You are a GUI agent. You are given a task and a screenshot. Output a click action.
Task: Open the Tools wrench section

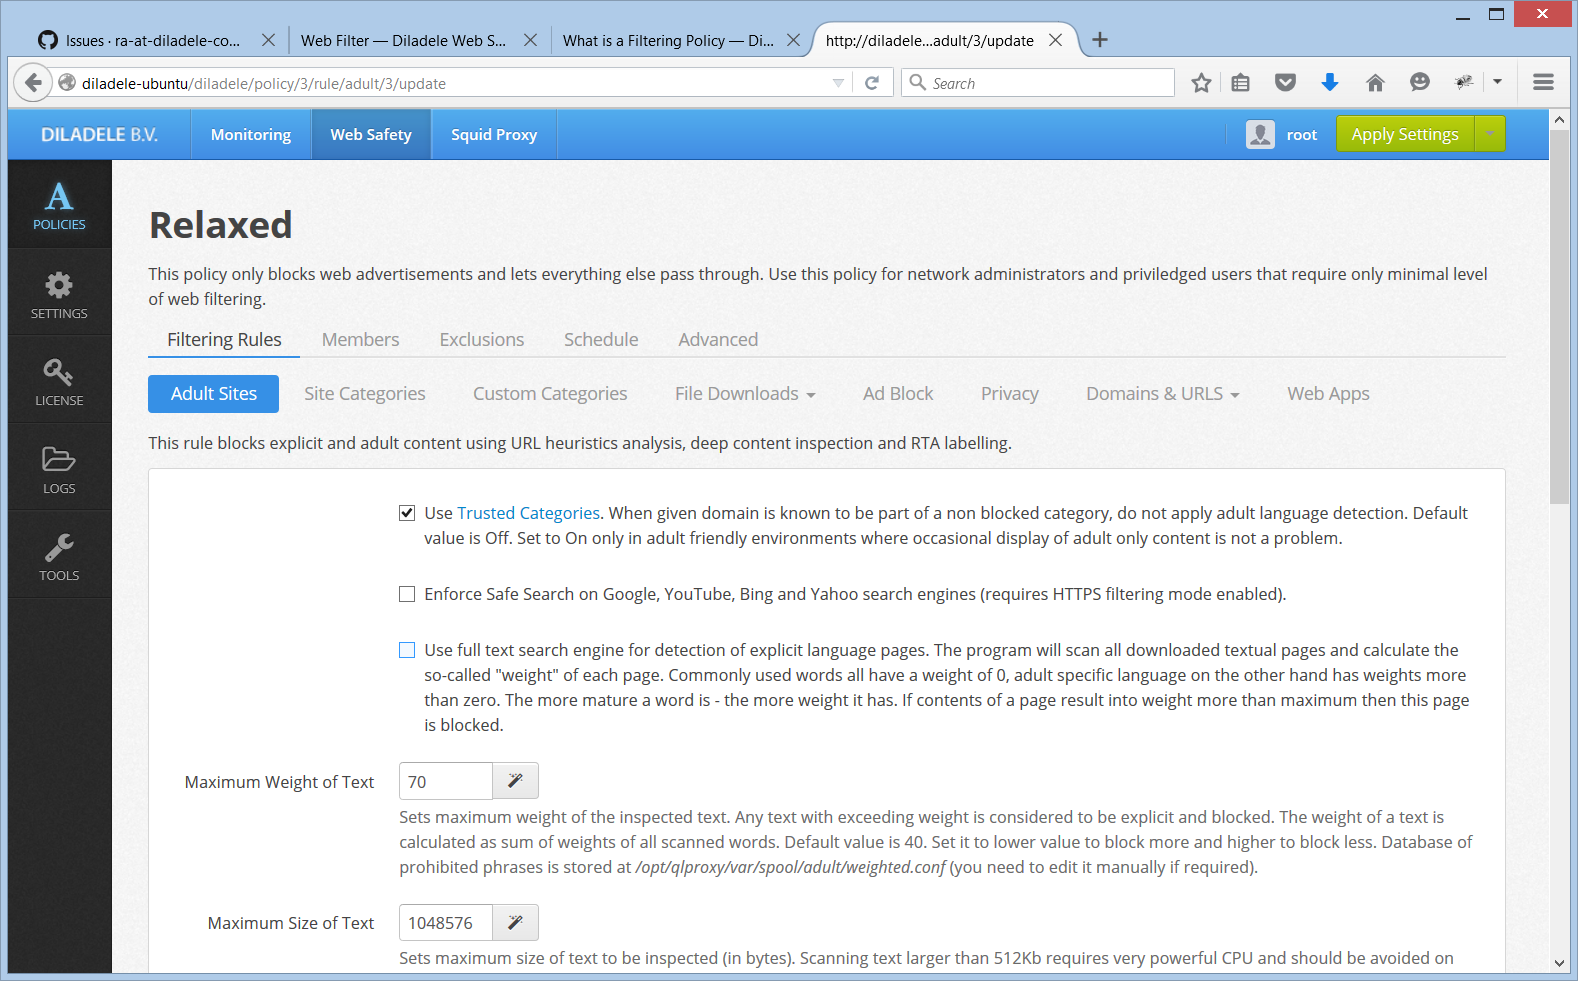tap(59, 556)
